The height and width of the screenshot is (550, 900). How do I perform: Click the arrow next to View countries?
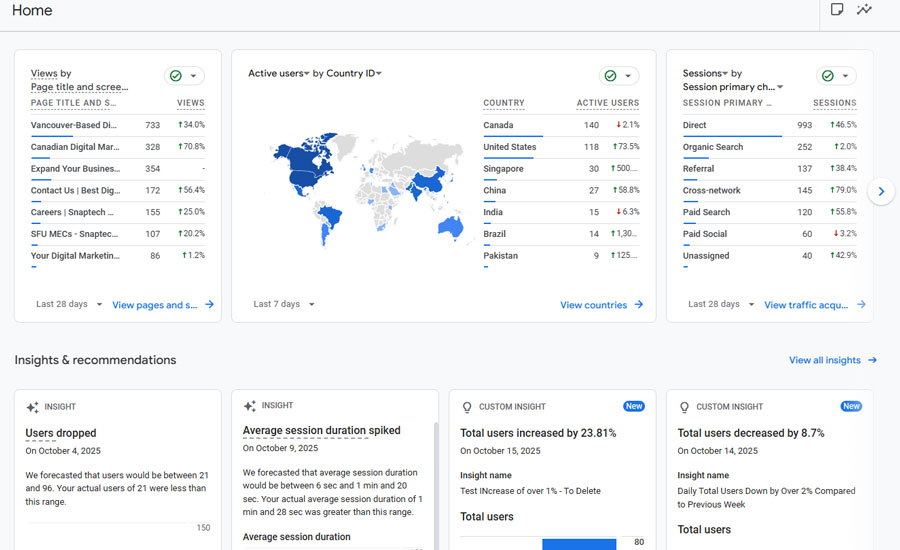[639, 305]
